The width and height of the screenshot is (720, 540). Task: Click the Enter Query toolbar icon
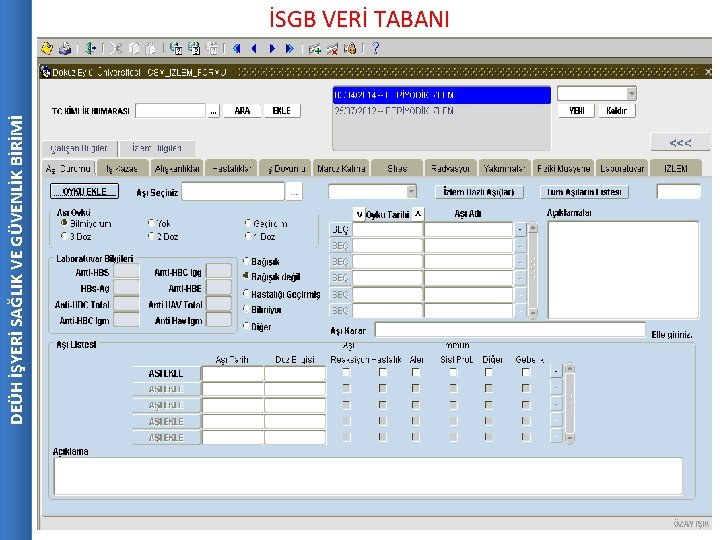coord(176,48)
